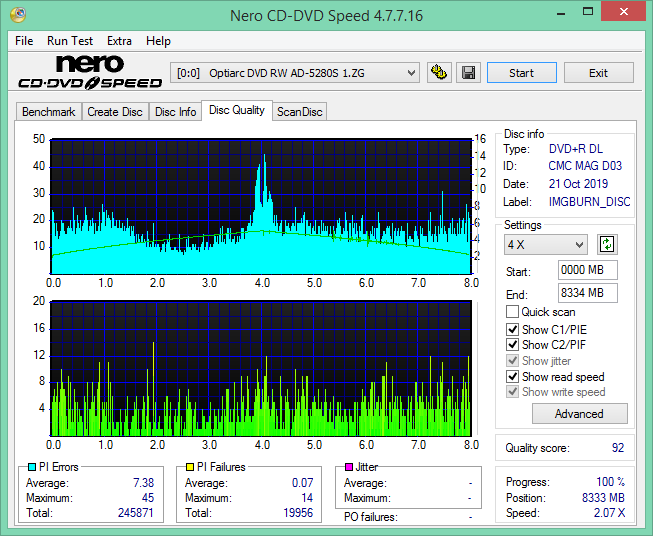Image resolution: width=653 pixels, height=536 pixels.
Task: Open the Optiarc drive selection dropdown
Action: pos(295,73)
